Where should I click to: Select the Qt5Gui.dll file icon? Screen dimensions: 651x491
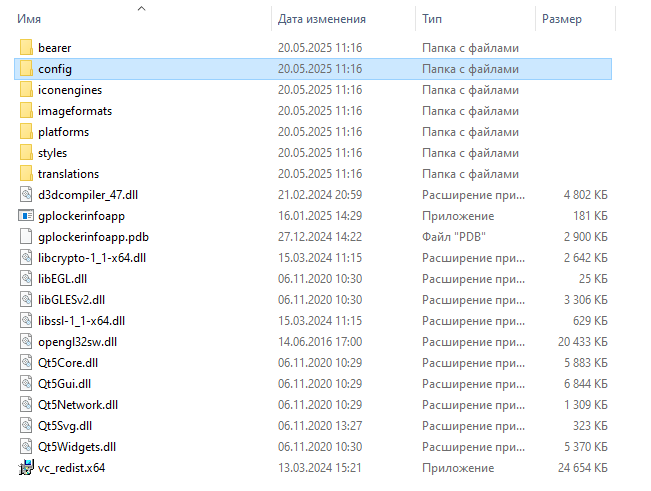point(26,384)
